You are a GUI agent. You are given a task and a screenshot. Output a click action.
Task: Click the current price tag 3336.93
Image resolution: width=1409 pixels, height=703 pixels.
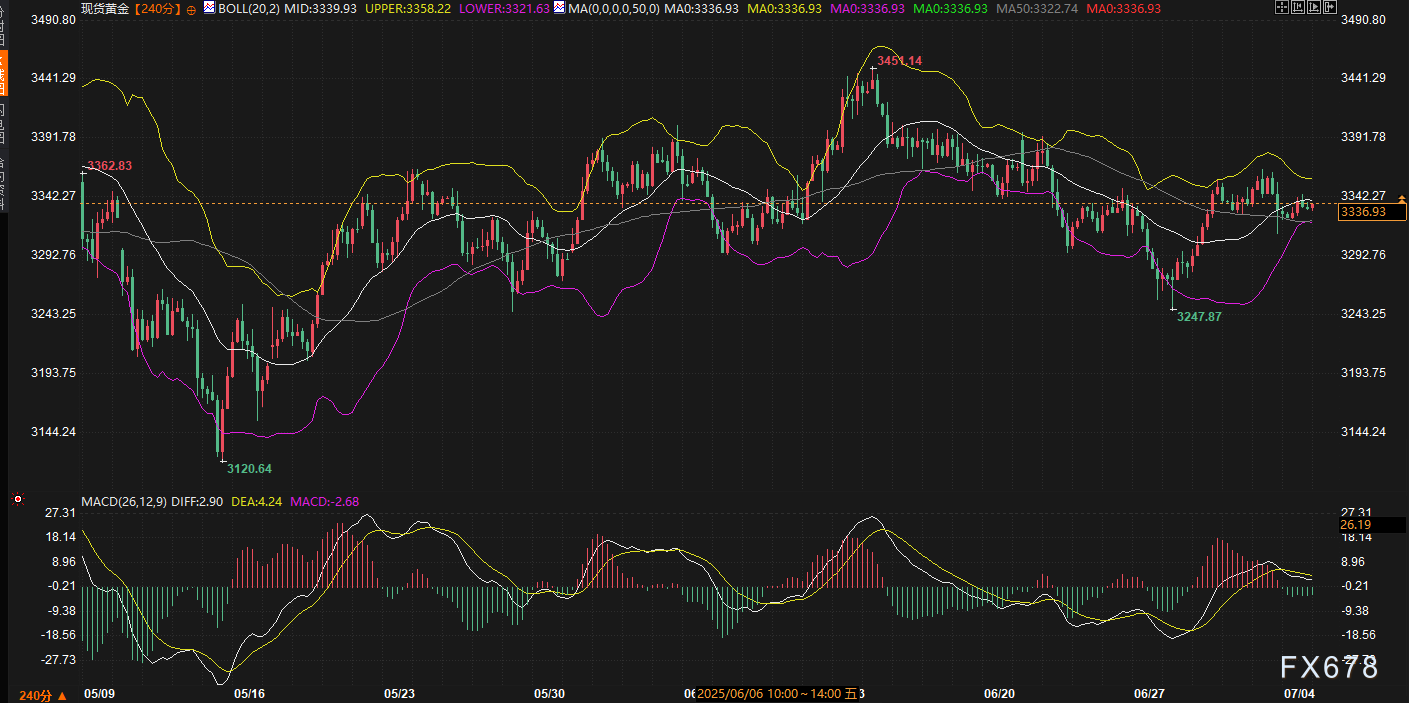(1363, 212)
